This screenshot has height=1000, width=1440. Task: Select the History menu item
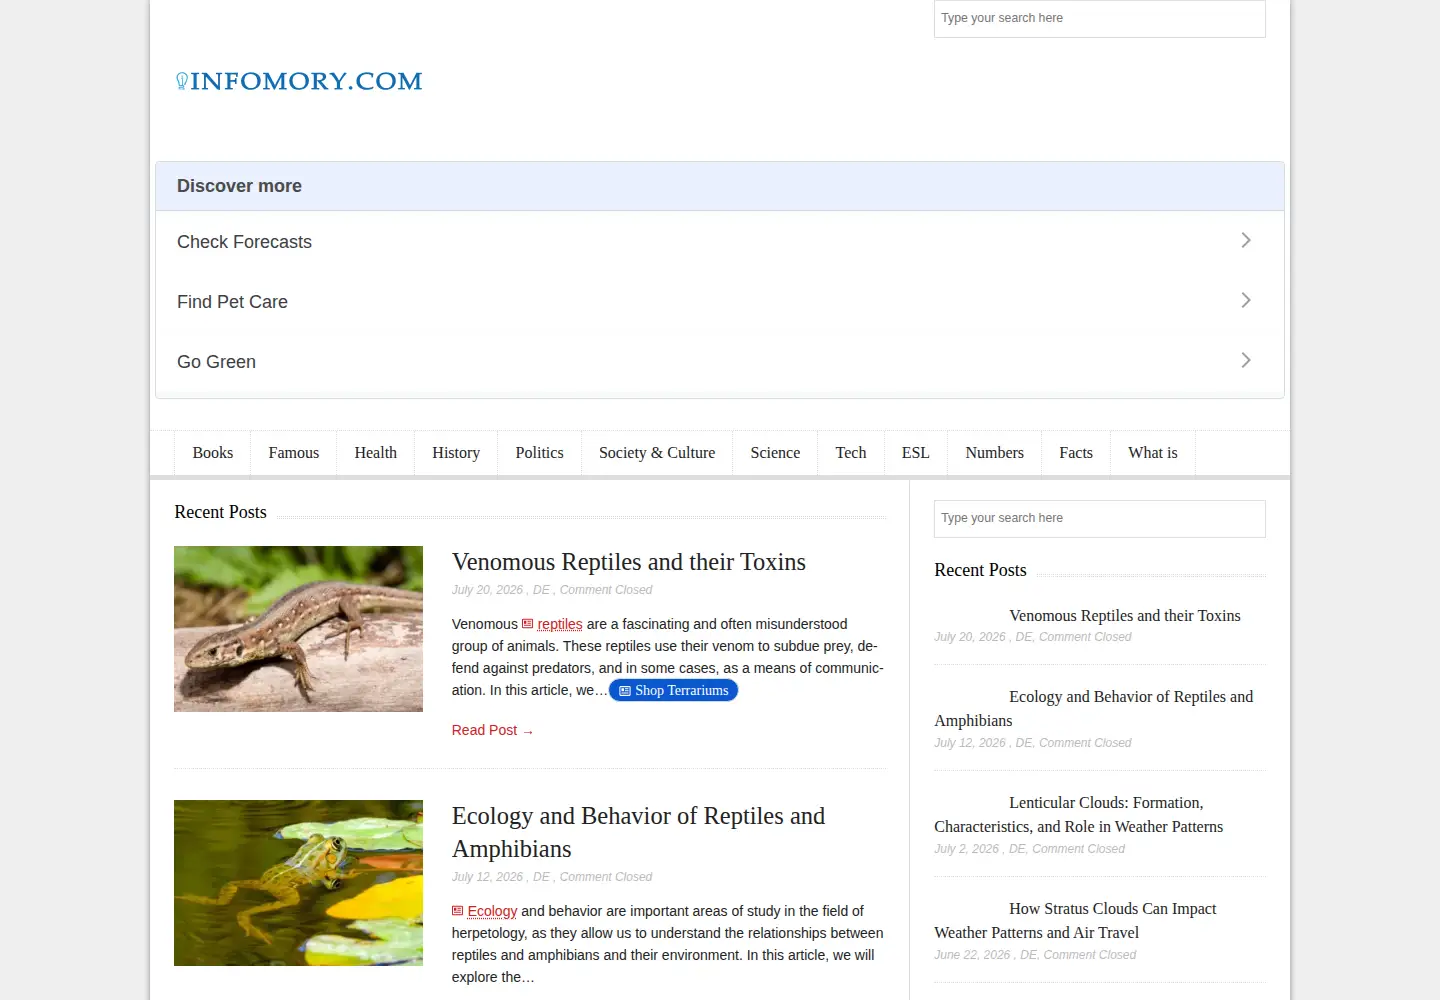[456, 453]
